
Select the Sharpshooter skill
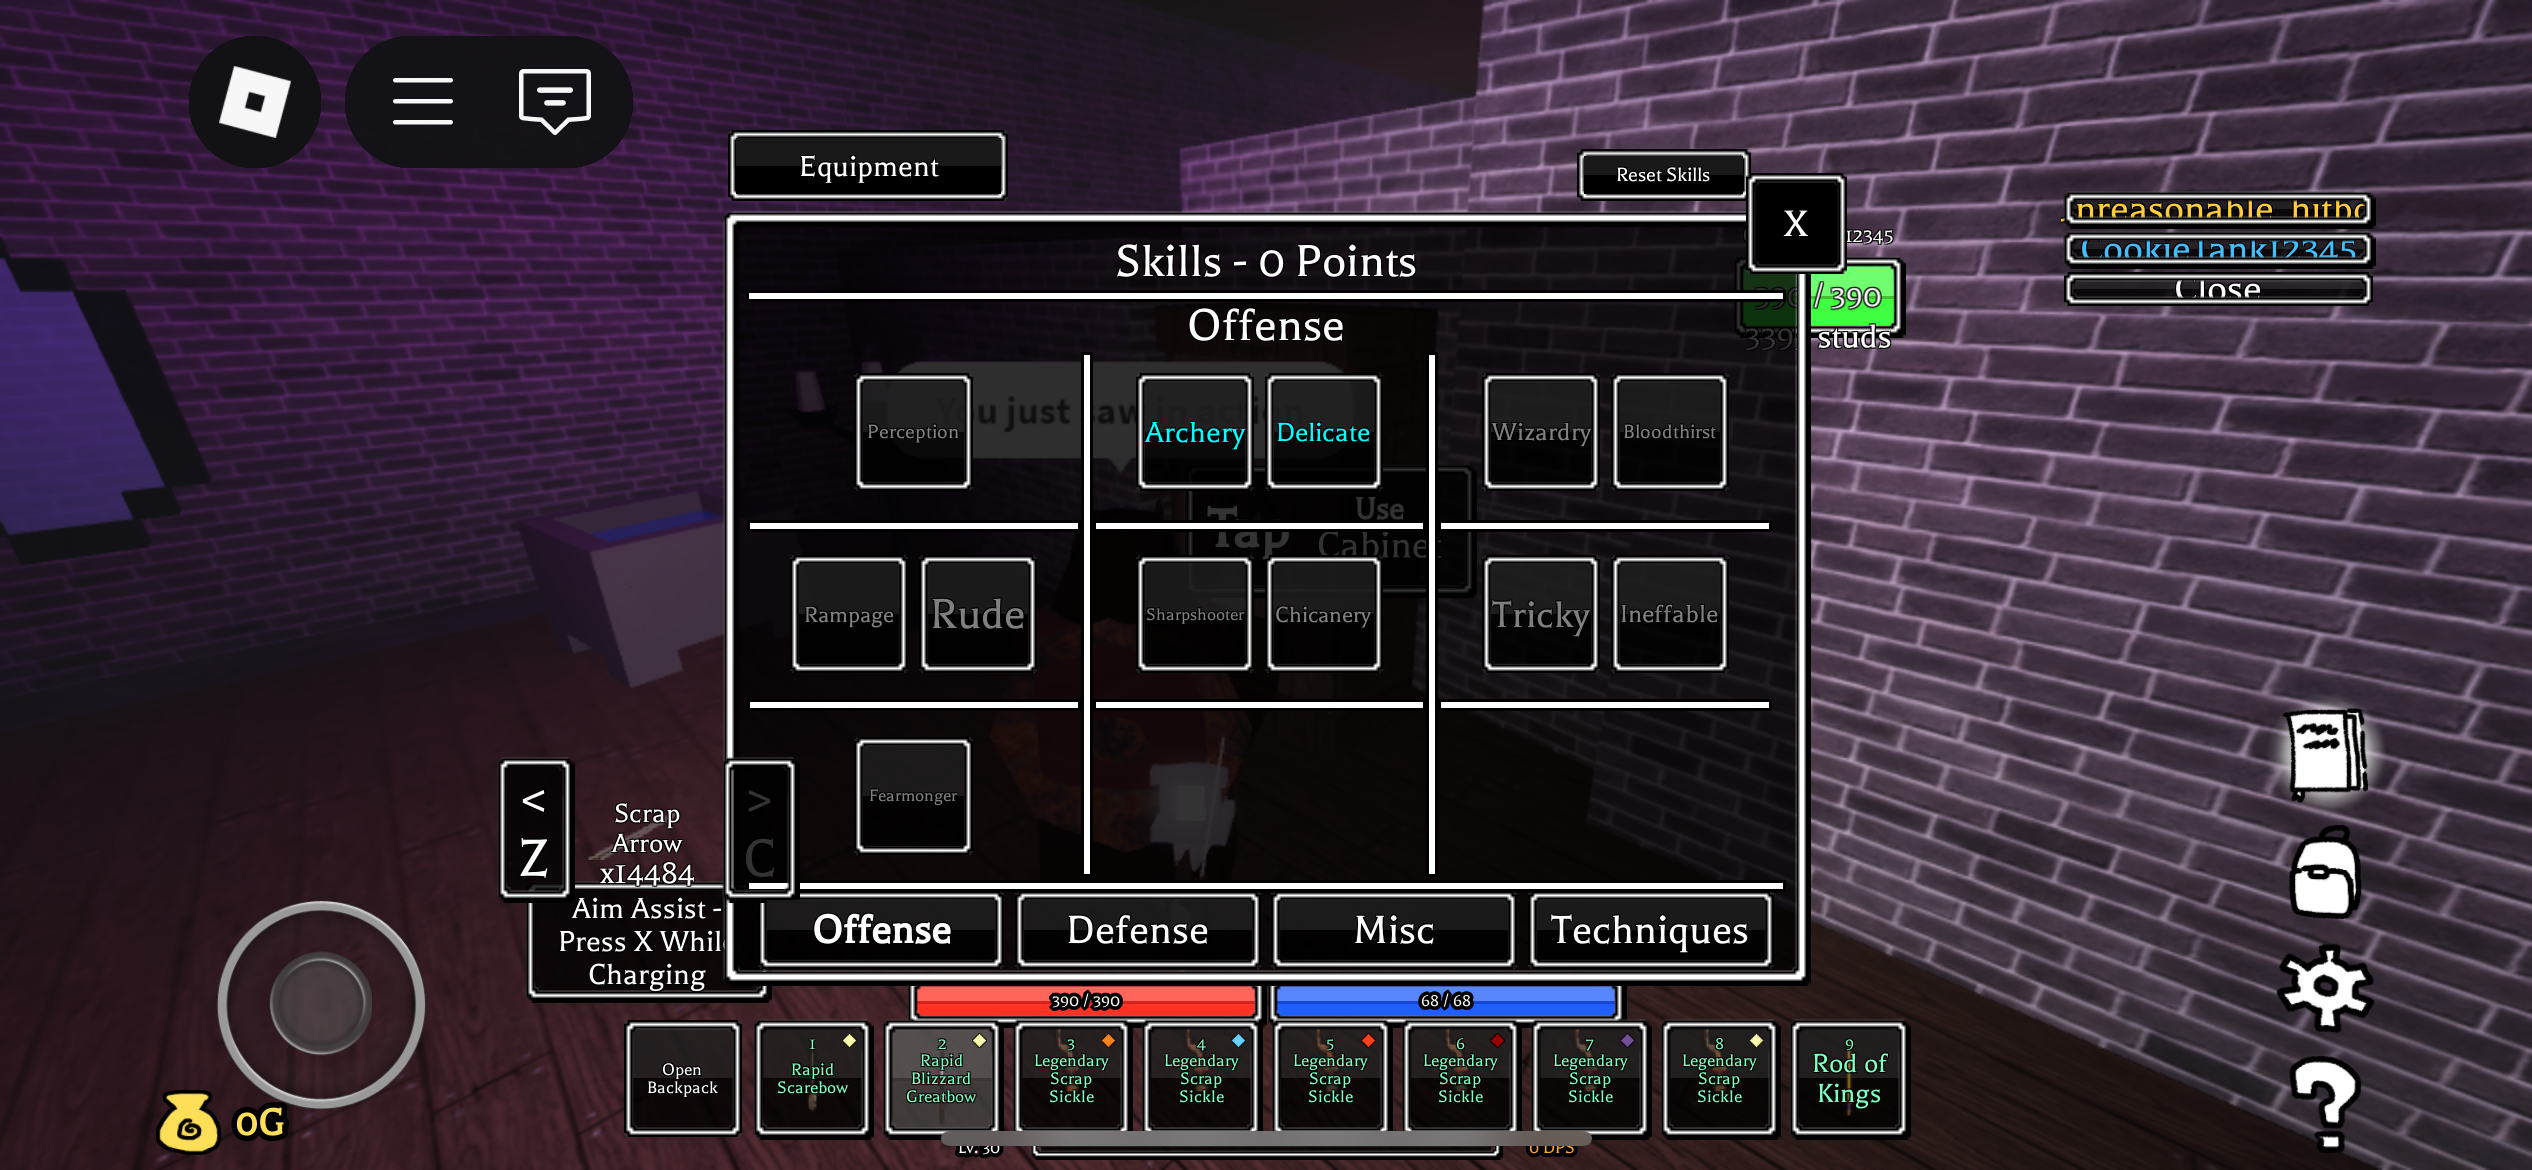click(x=1195, y=614)
